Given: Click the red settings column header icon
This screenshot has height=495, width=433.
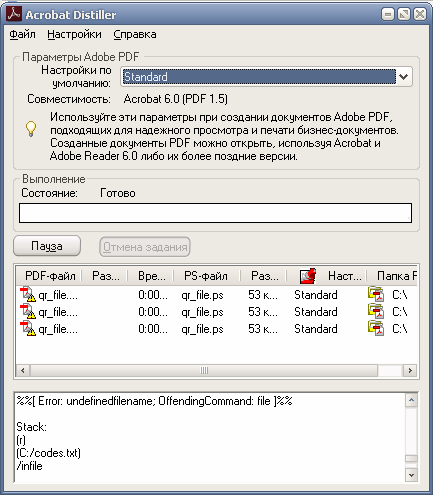Looking at the screenshot, I should click(x=307, y=276).
